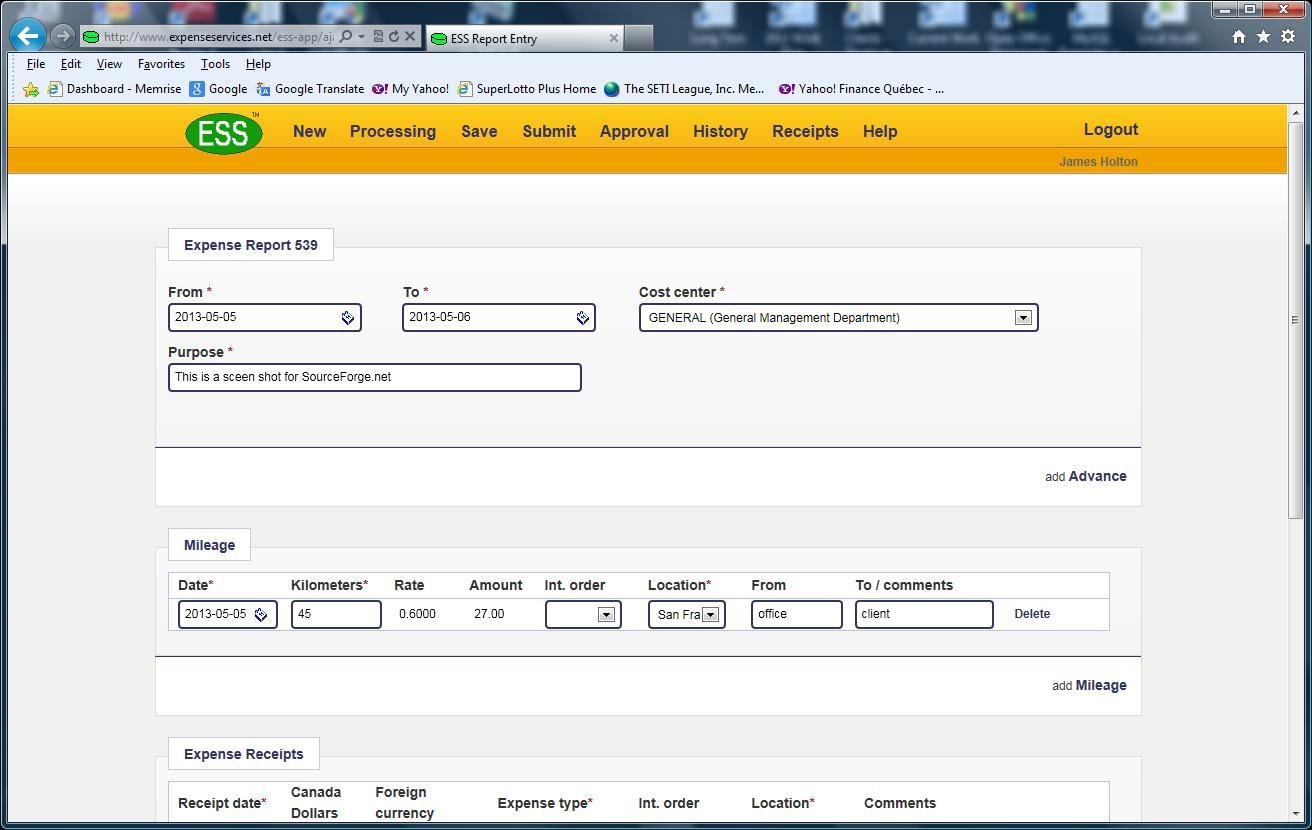
Task: Toggle Compatibility View in the address bar
Action: click(x=380, y=36)
